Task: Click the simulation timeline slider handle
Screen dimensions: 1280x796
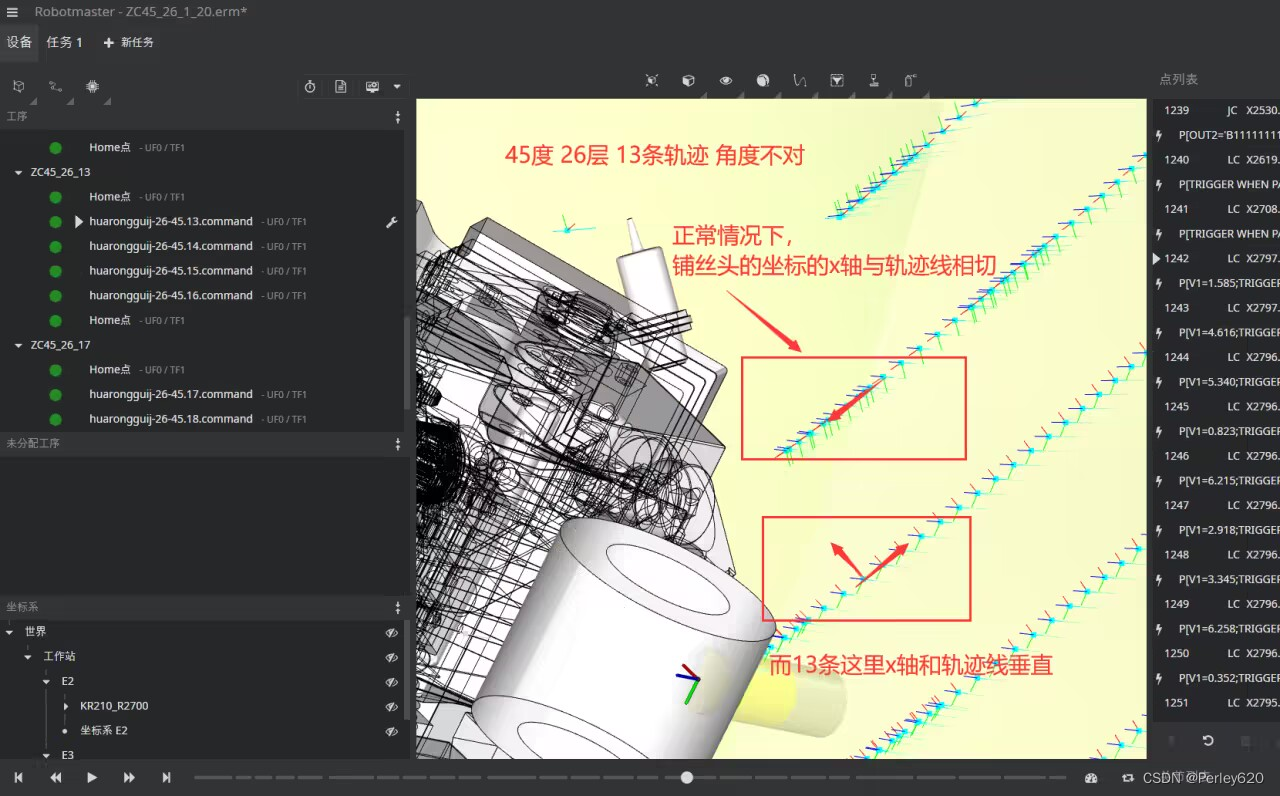Action: tap(687, 777)
